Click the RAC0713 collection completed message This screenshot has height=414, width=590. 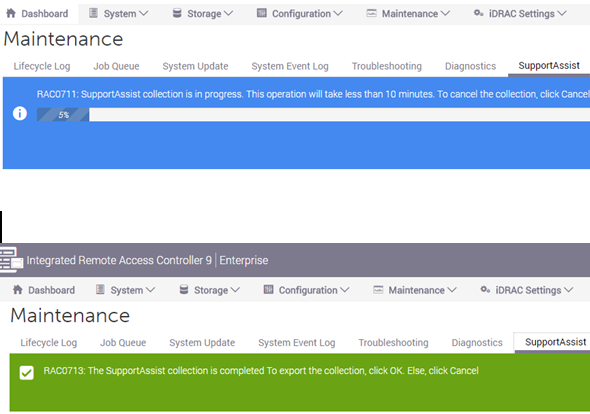pos(261,371)
